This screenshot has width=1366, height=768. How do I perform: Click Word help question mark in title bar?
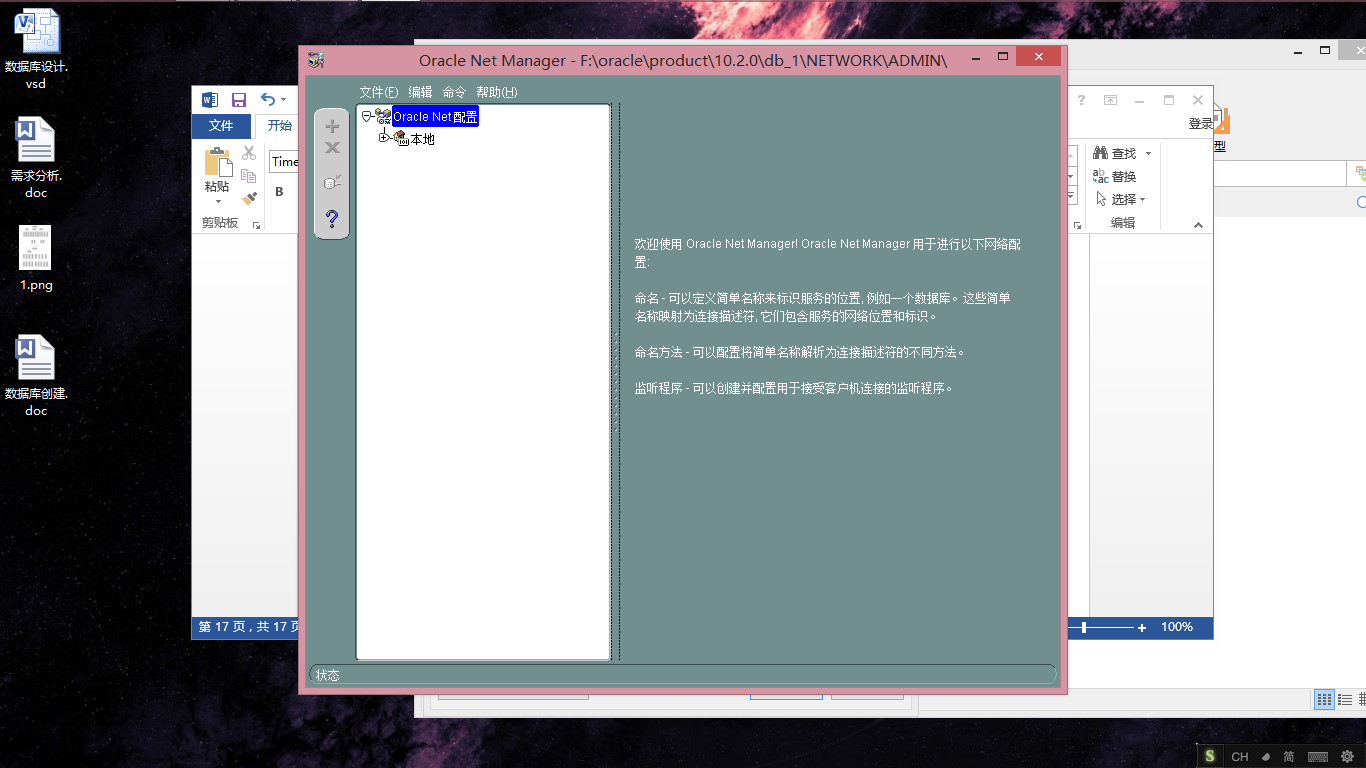[x=1081, y=100]
